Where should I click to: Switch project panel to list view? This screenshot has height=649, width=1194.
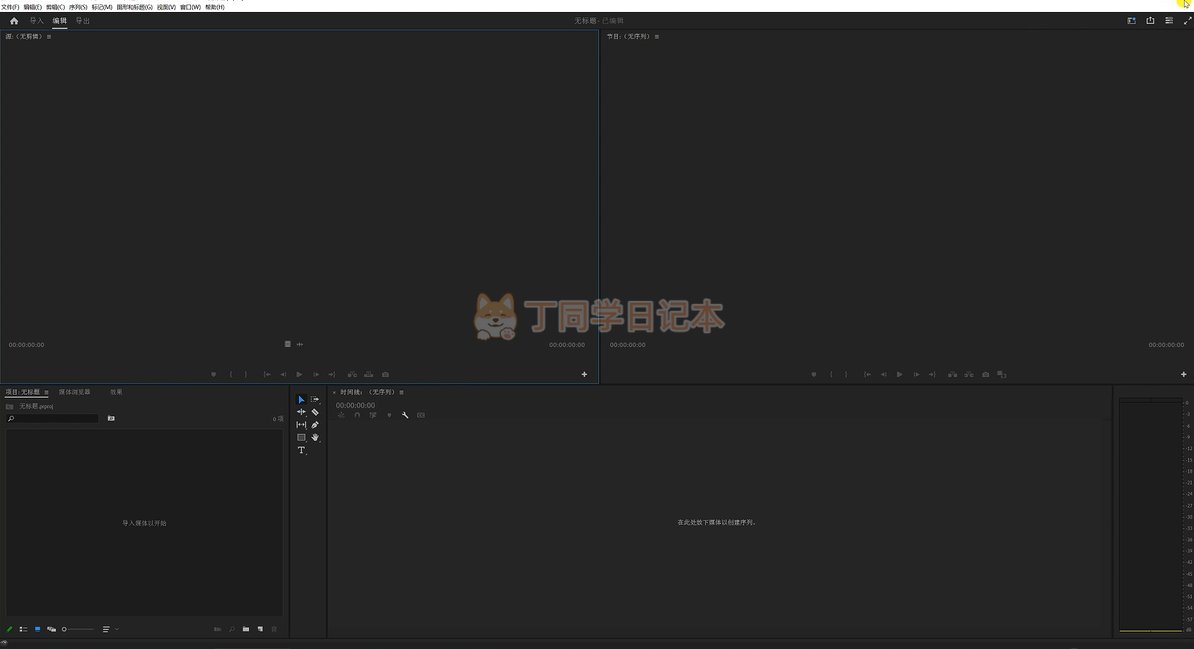tap(23, 629)
